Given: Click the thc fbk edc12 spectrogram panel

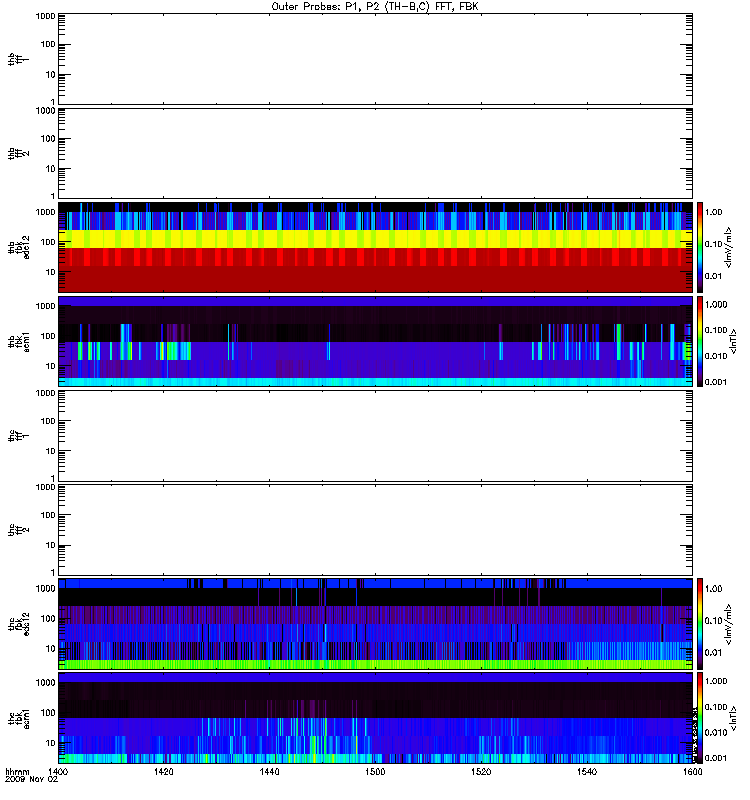Looking at the screenshot, I should tap(376, 623).
